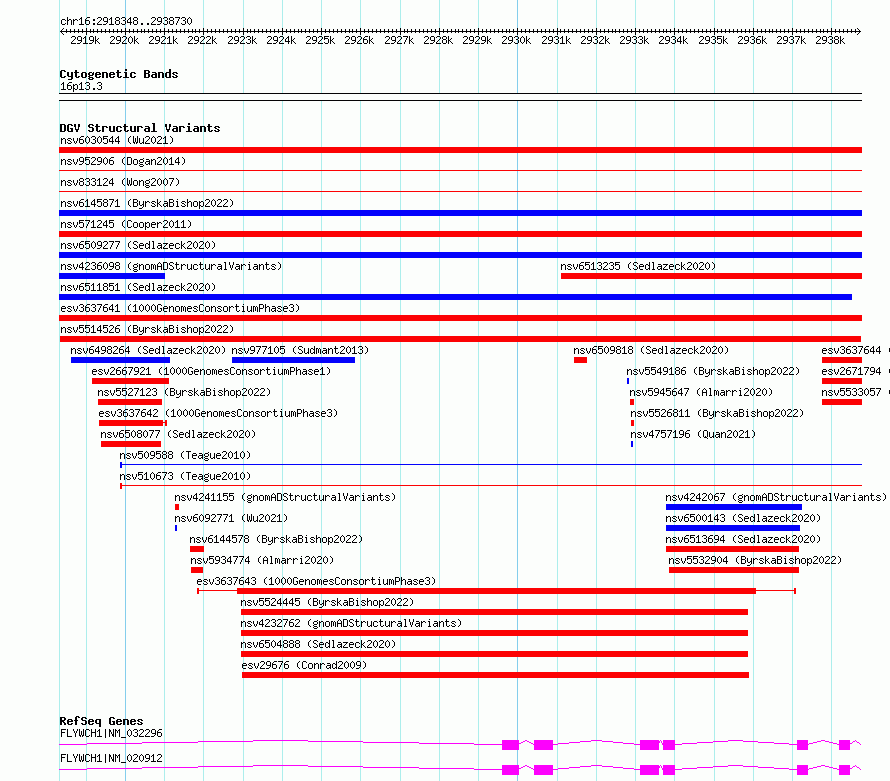
Task: Select nsv6511851 (Sedlazeck2020) label
Action: [x=138, y=287]
